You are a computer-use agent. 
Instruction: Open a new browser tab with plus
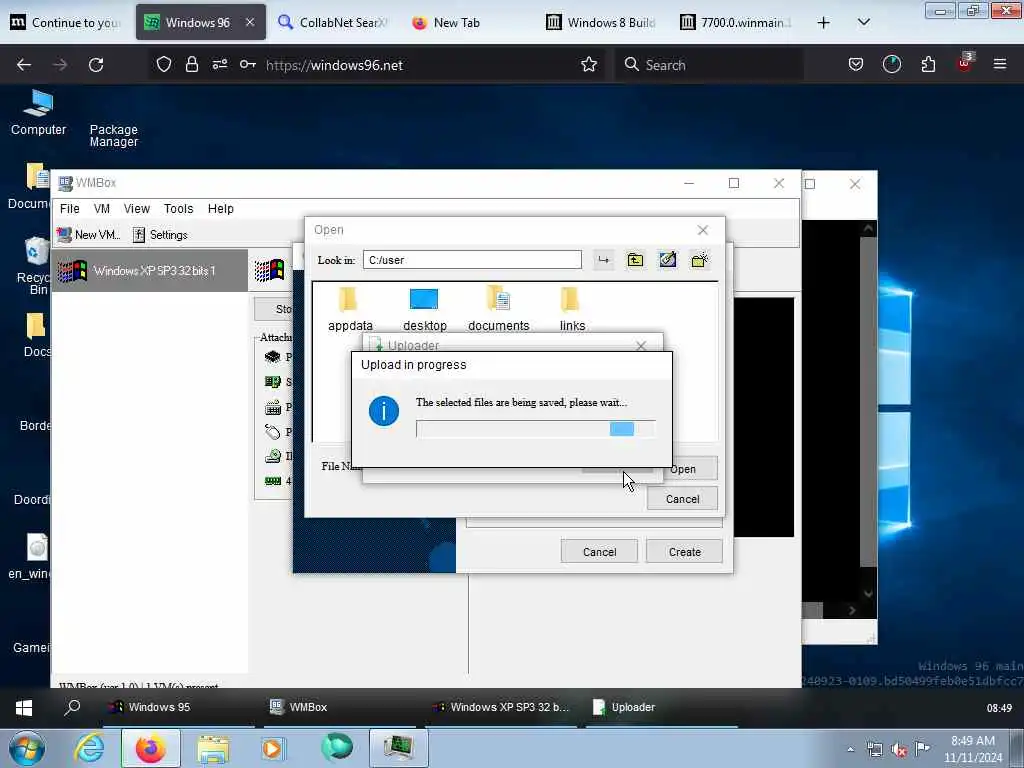click(824, 22)
